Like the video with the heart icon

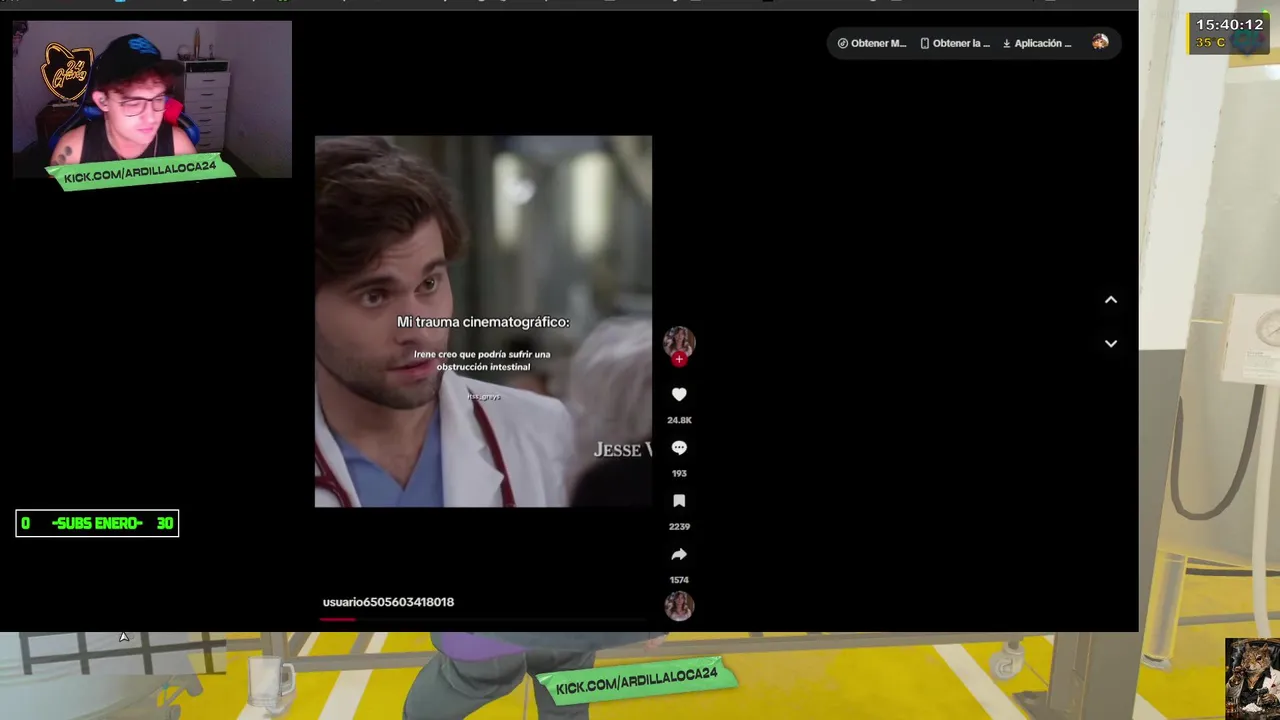679,395
